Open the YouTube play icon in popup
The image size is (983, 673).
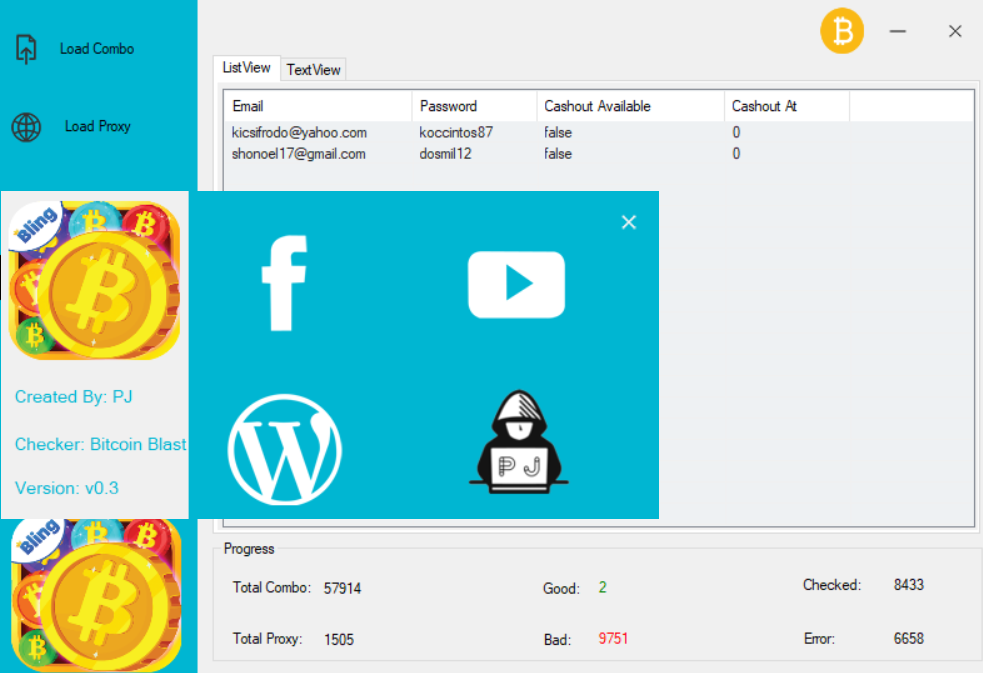(x=517, y=284)
